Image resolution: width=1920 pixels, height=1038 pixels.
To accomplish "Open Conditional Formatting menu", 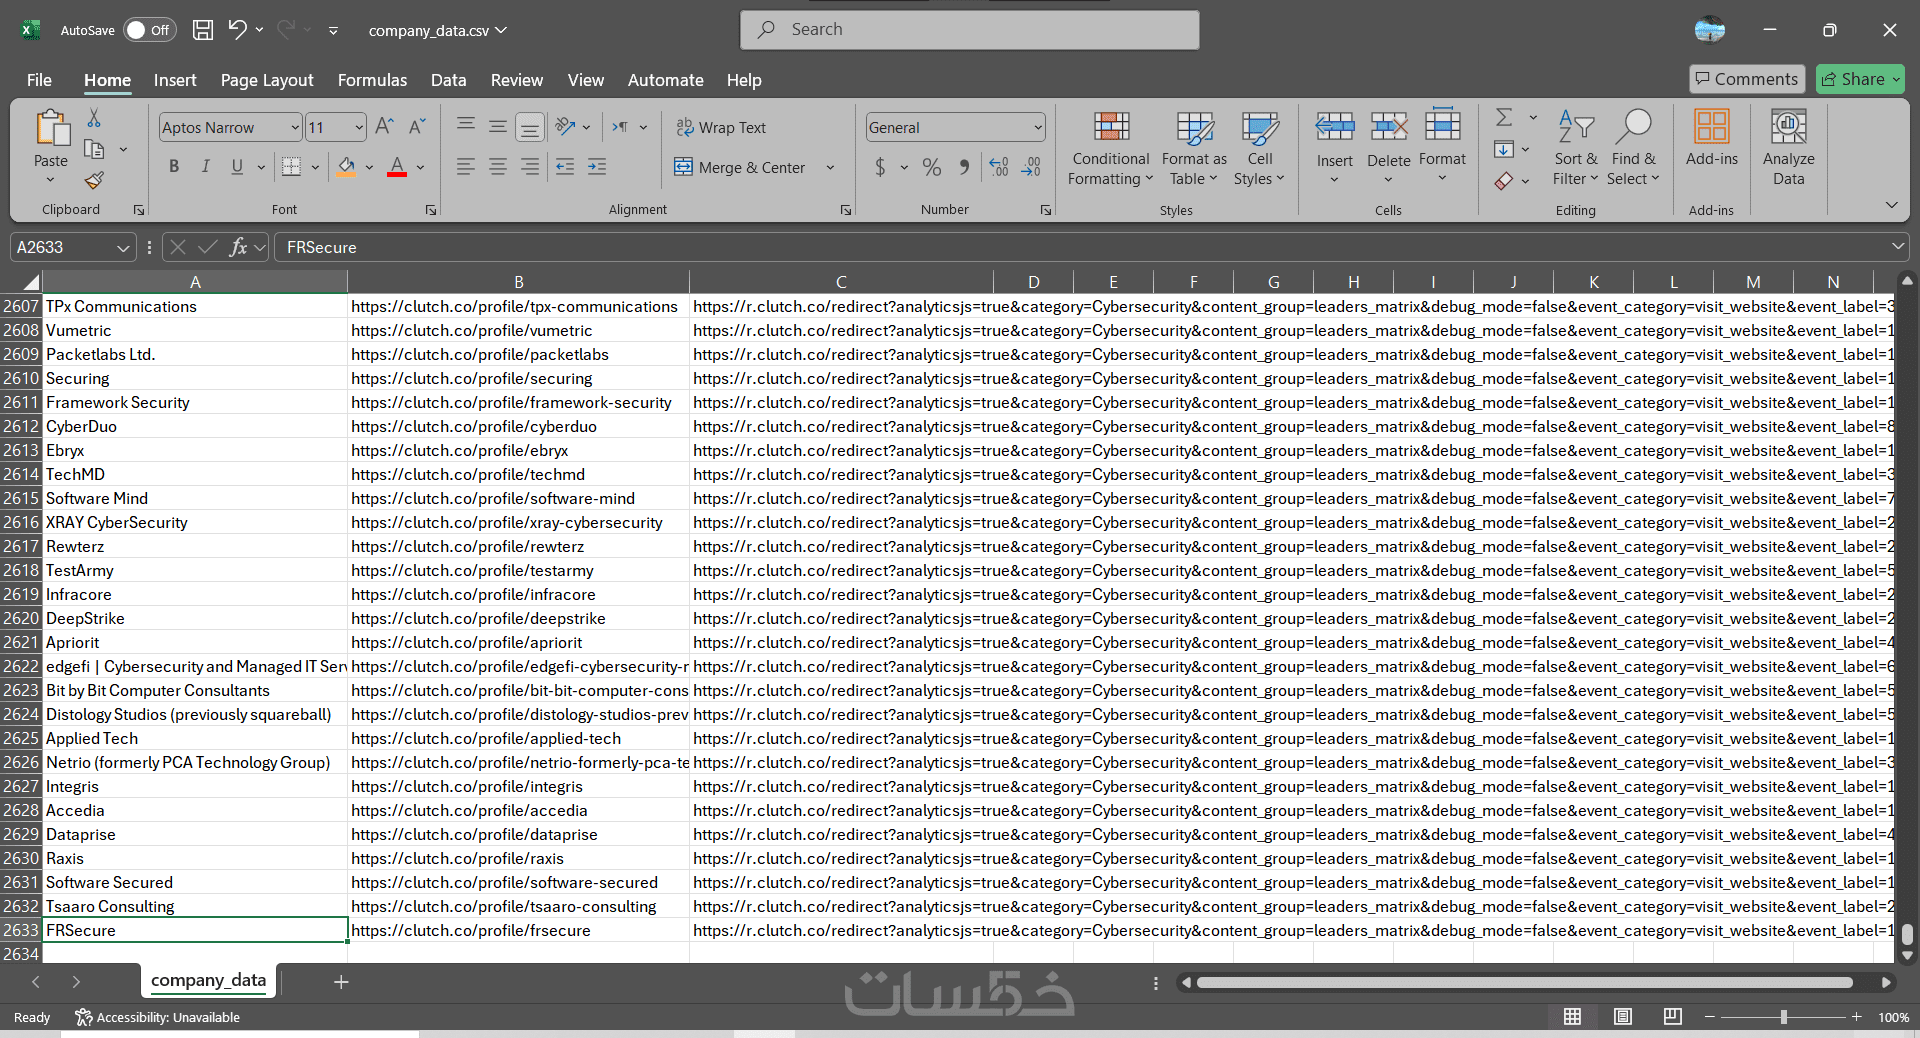I will (1111, 148).
